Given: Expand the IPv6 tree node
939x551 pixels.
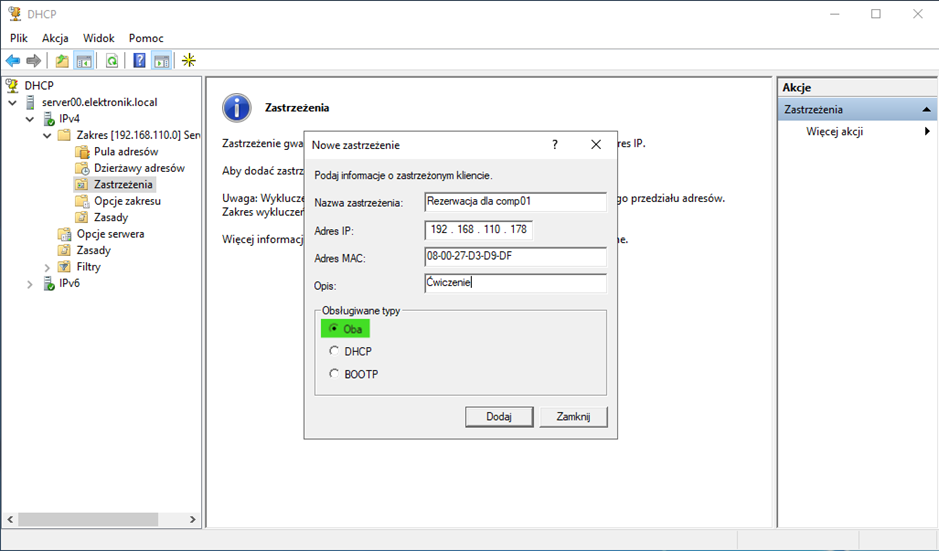Looking at the screenshot, I should click(29, 284).
